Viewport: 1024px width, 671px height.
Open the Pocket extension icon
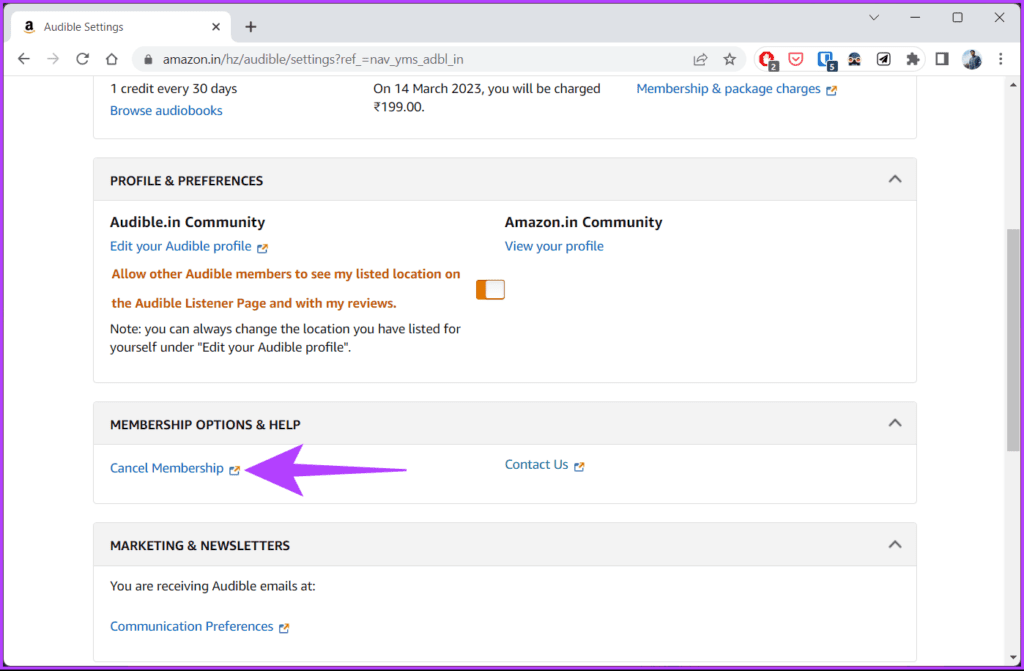click(x=795, y=59)
